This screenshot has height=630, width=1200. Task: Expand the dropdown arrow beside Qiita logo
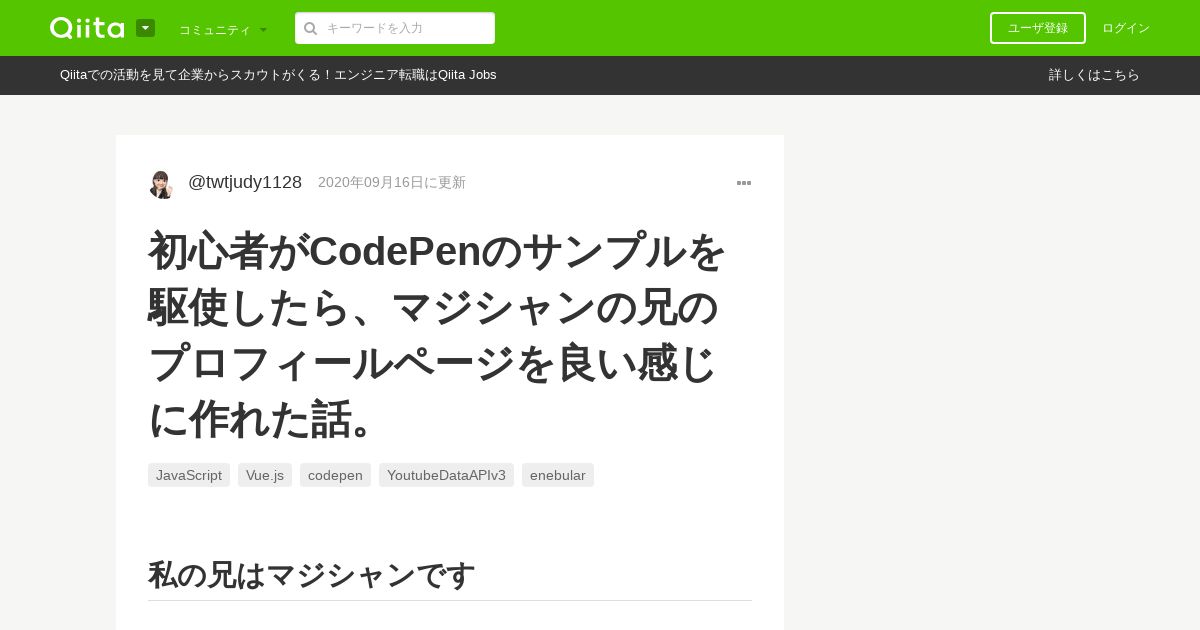tap(145, 28)
